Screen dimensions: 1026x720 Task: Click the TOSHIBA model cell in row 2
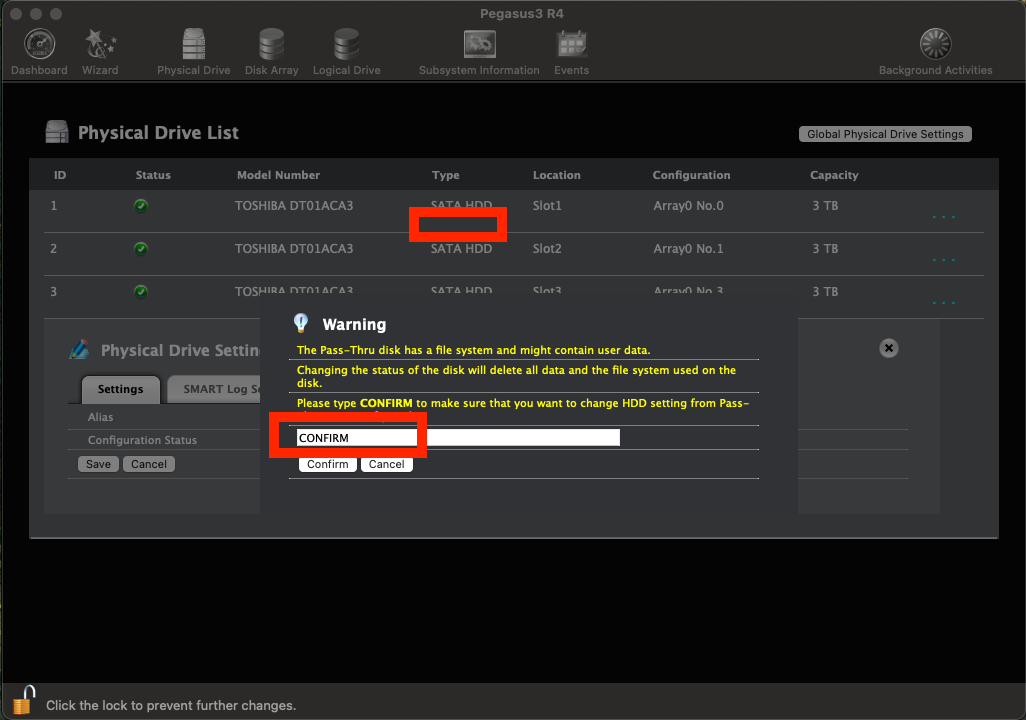click(x=294, y=249)
